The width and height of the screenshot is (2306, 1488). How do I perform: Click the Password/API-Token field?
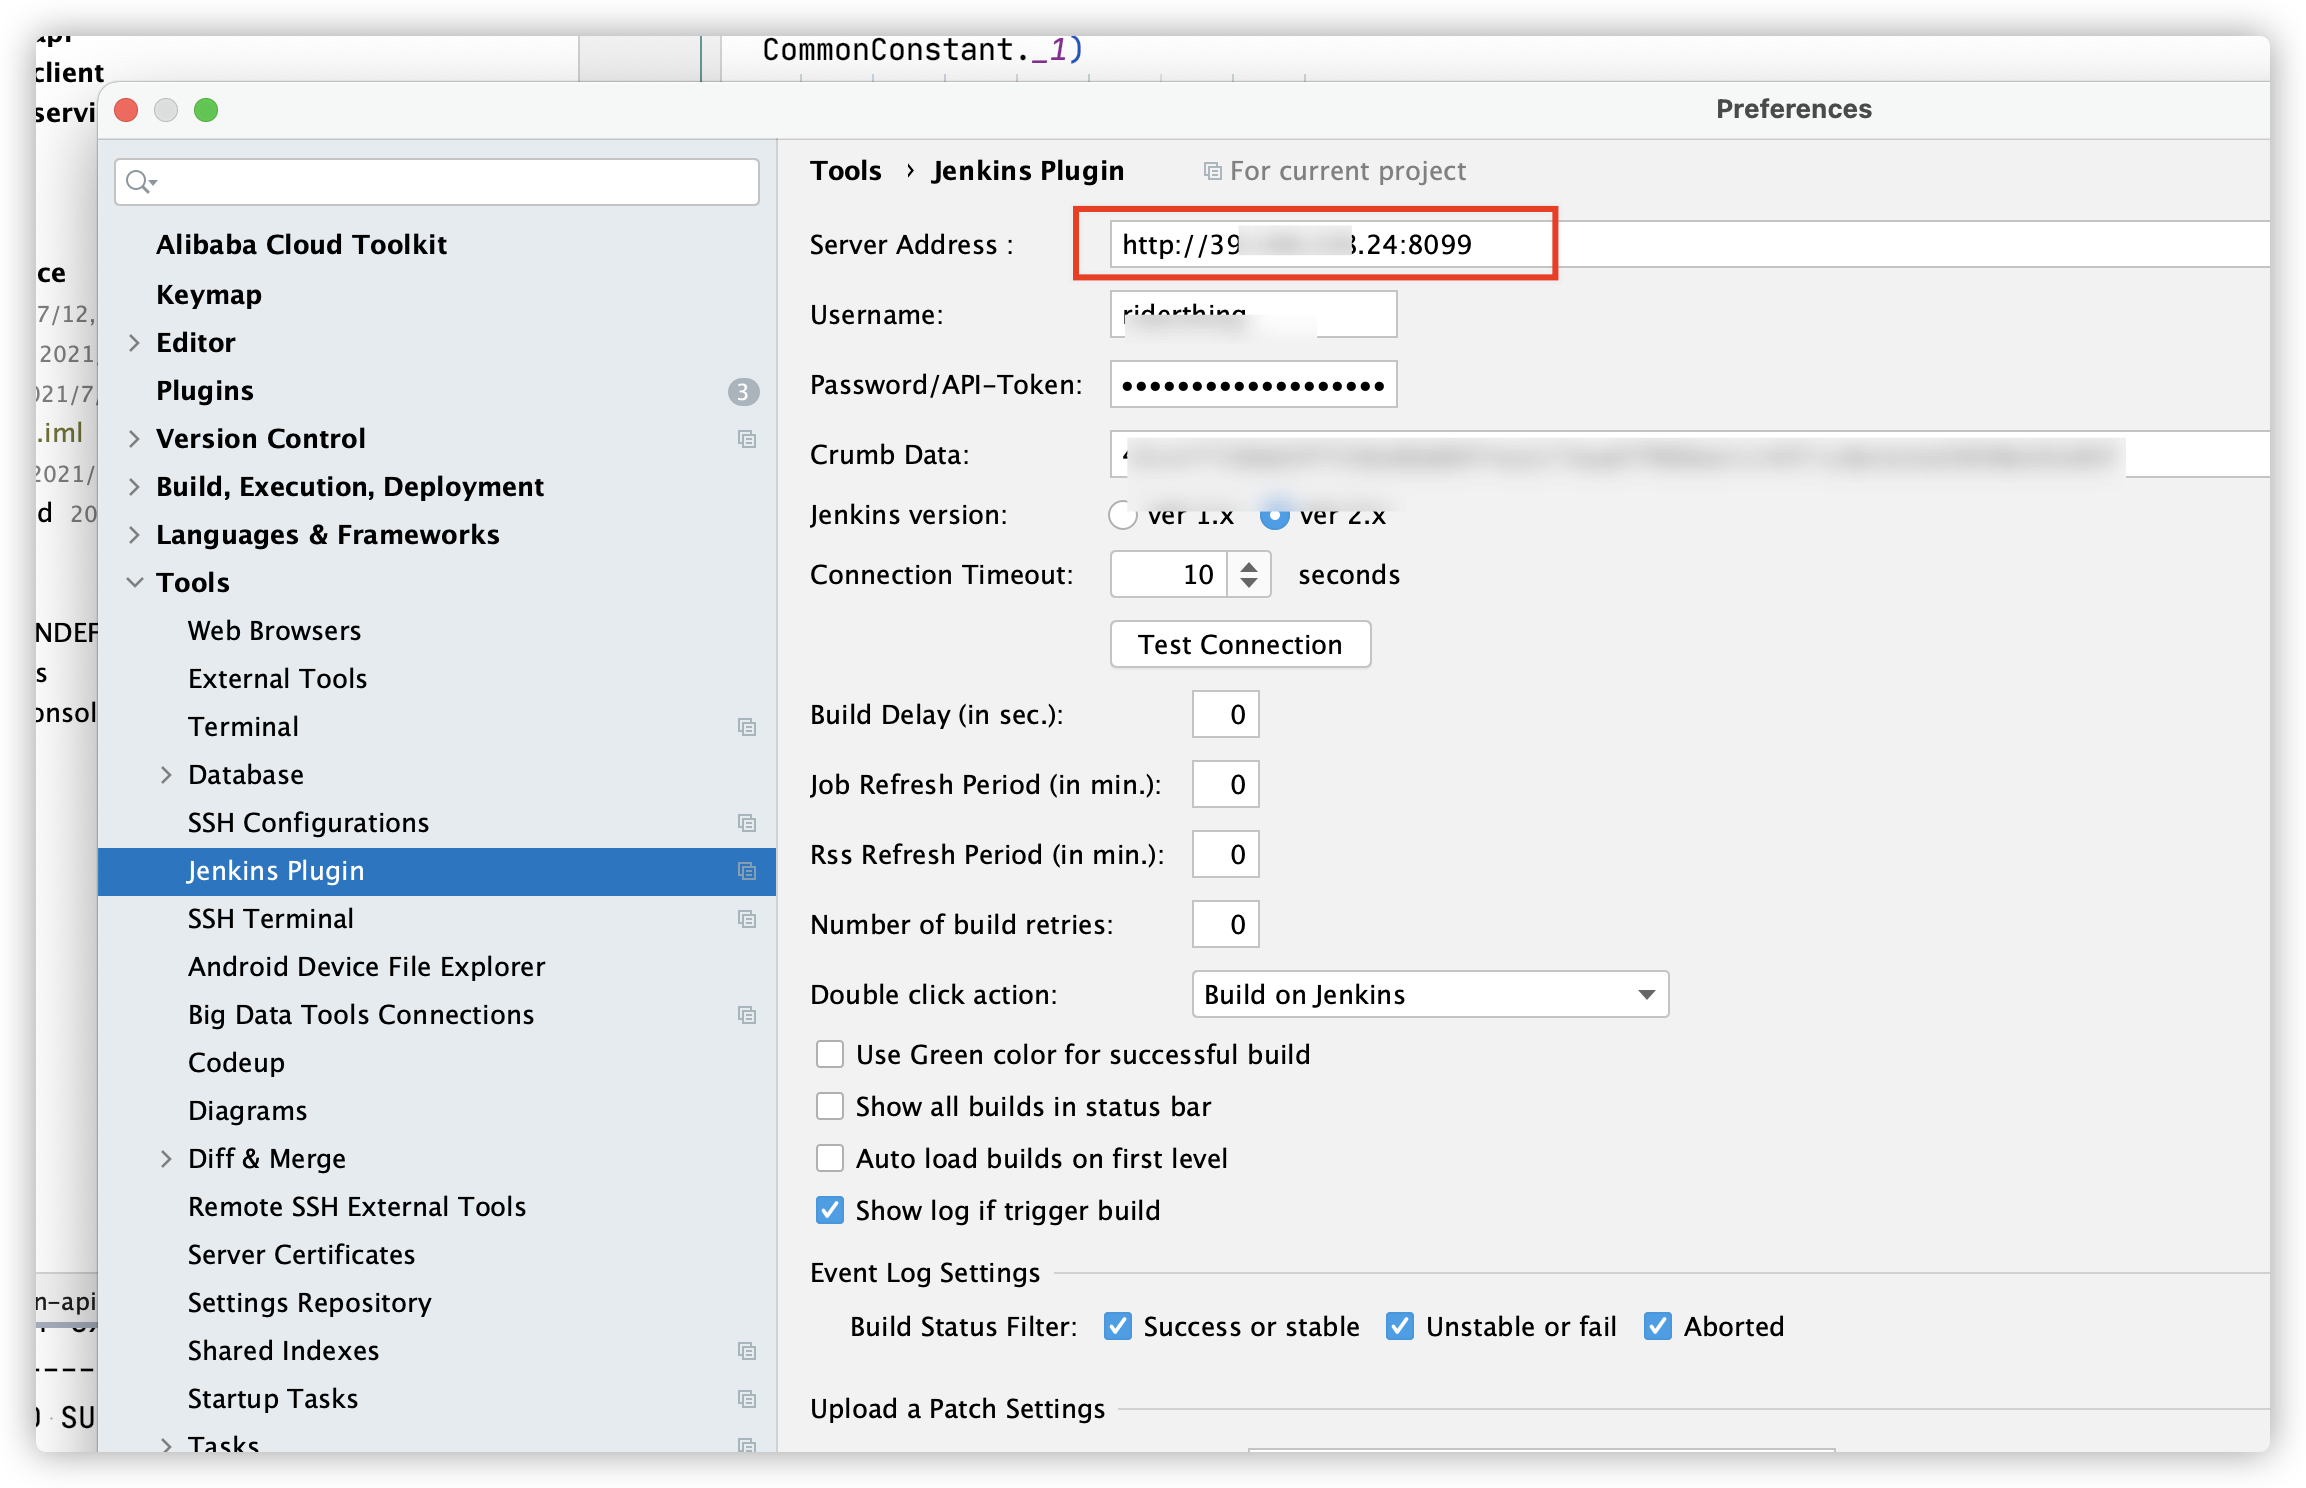click(1253, 385)
